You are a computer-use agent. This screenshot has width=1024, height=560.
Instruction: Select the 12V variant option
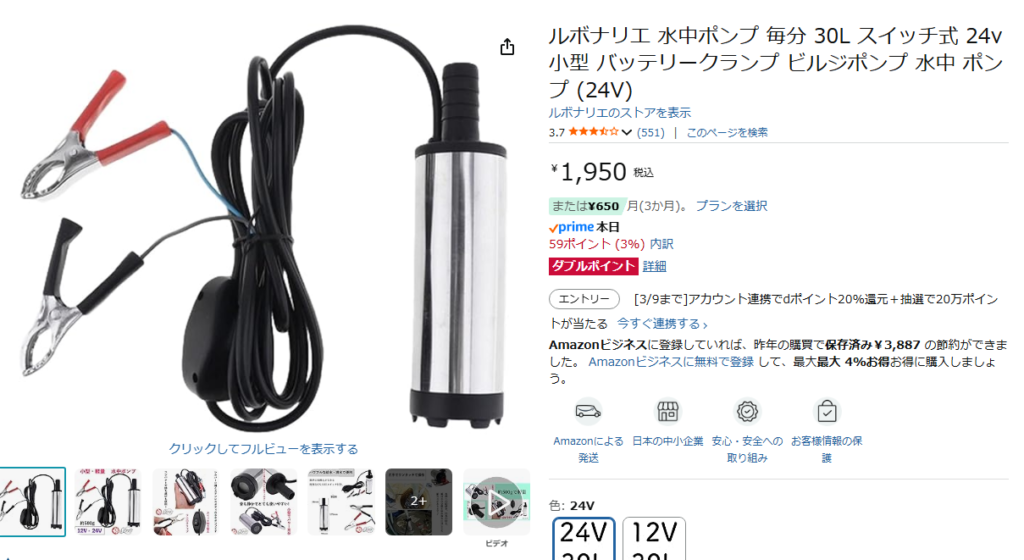click(x=654, y=539)
